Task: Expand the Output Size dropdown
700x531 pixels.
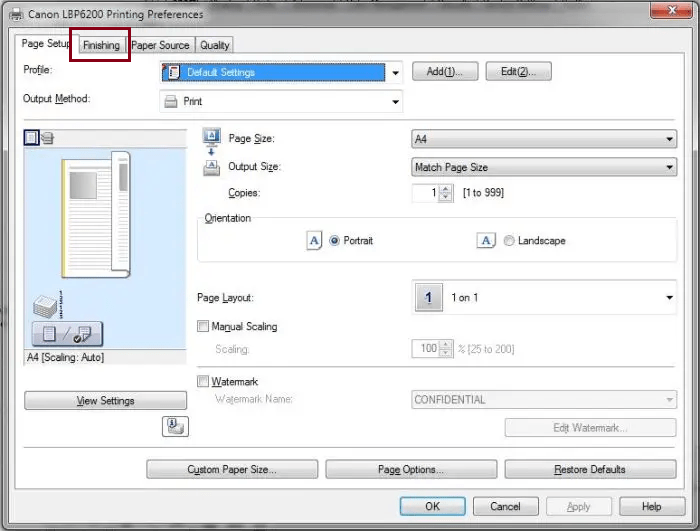Action: click(x=544, y=168)
